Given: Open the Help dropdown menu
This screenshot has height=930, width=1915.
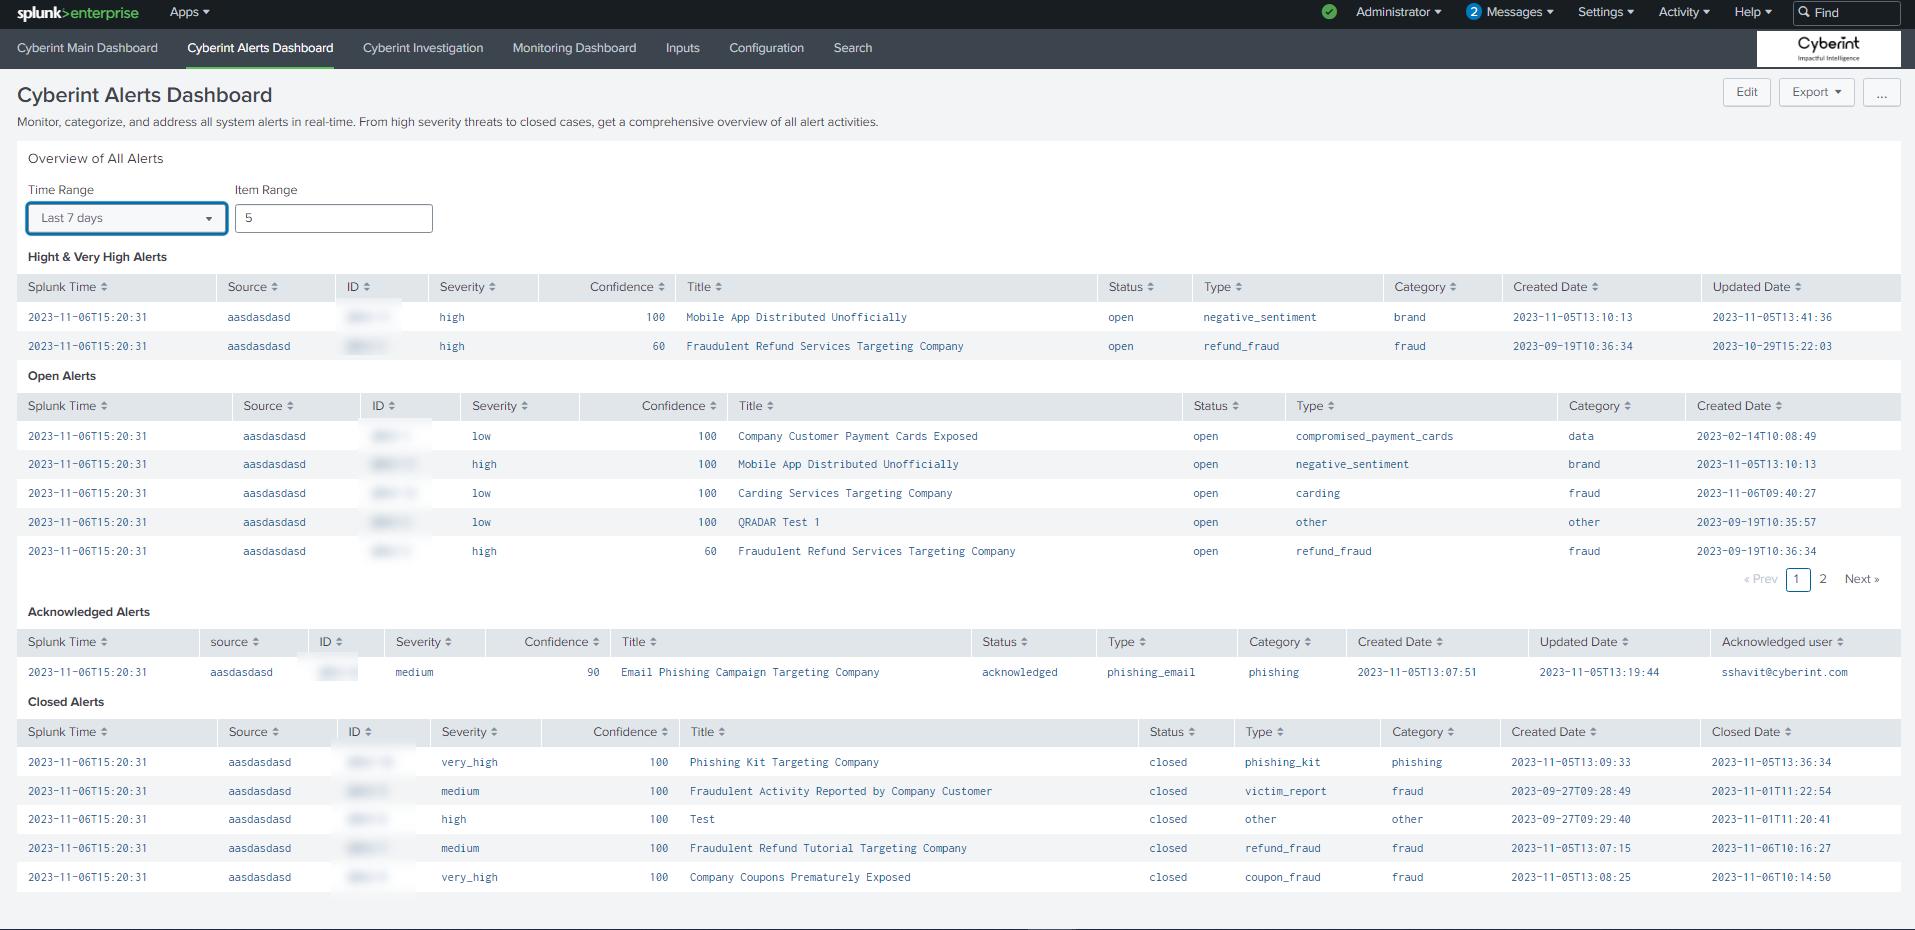Looking at the screenshot, I should point(1753,12).
